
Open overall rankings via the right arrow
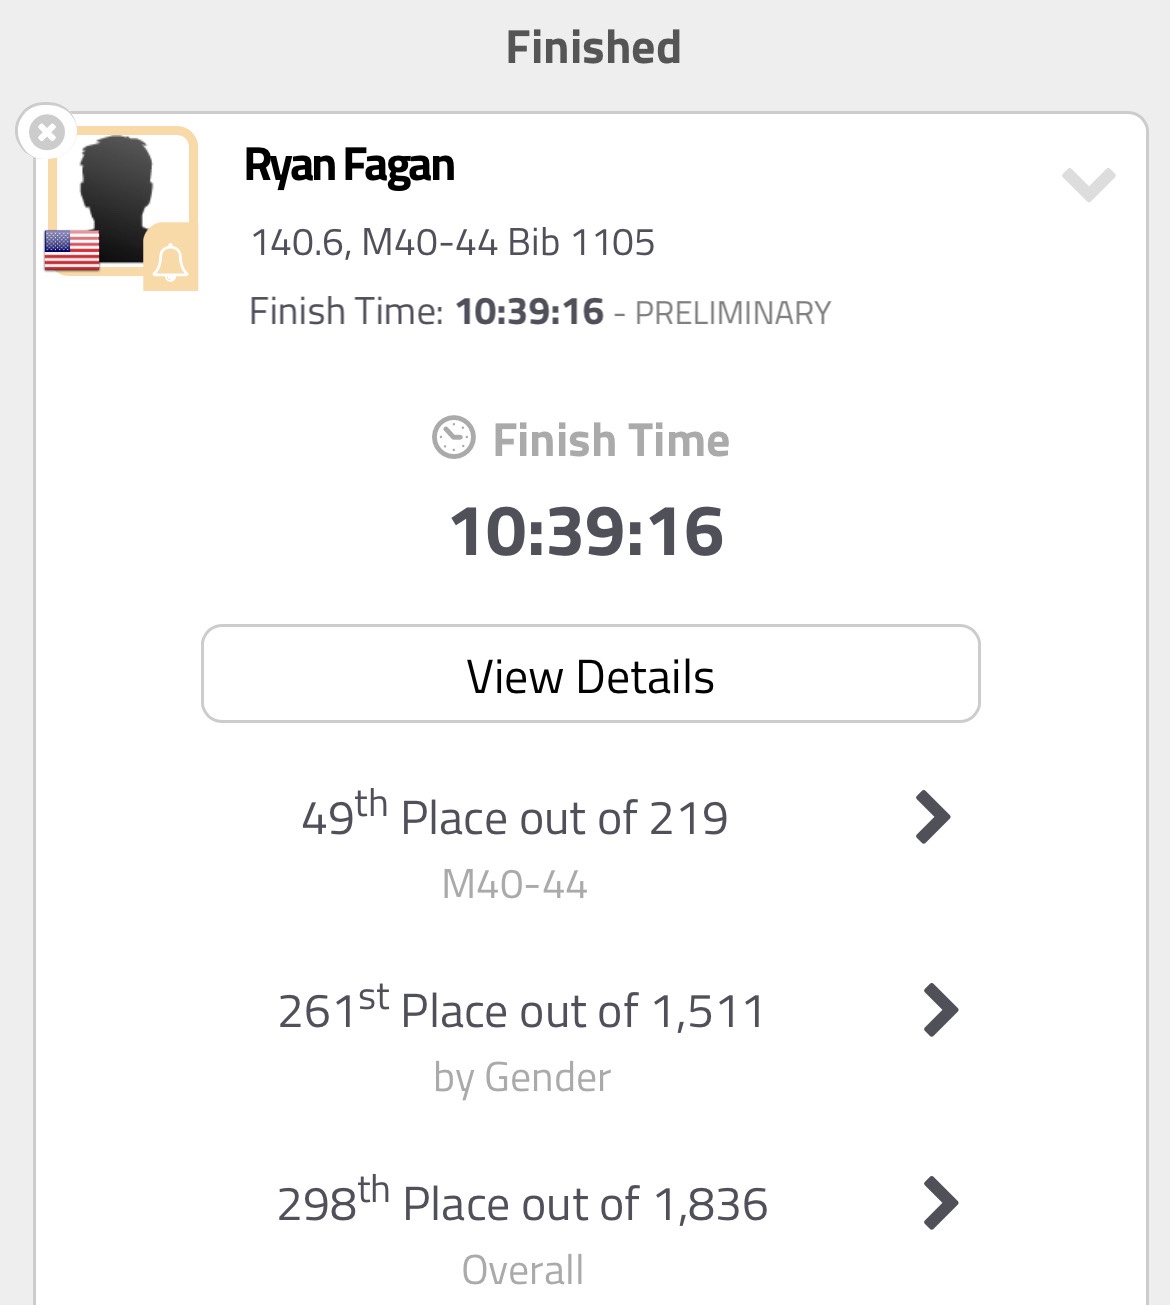point(940,1202)
